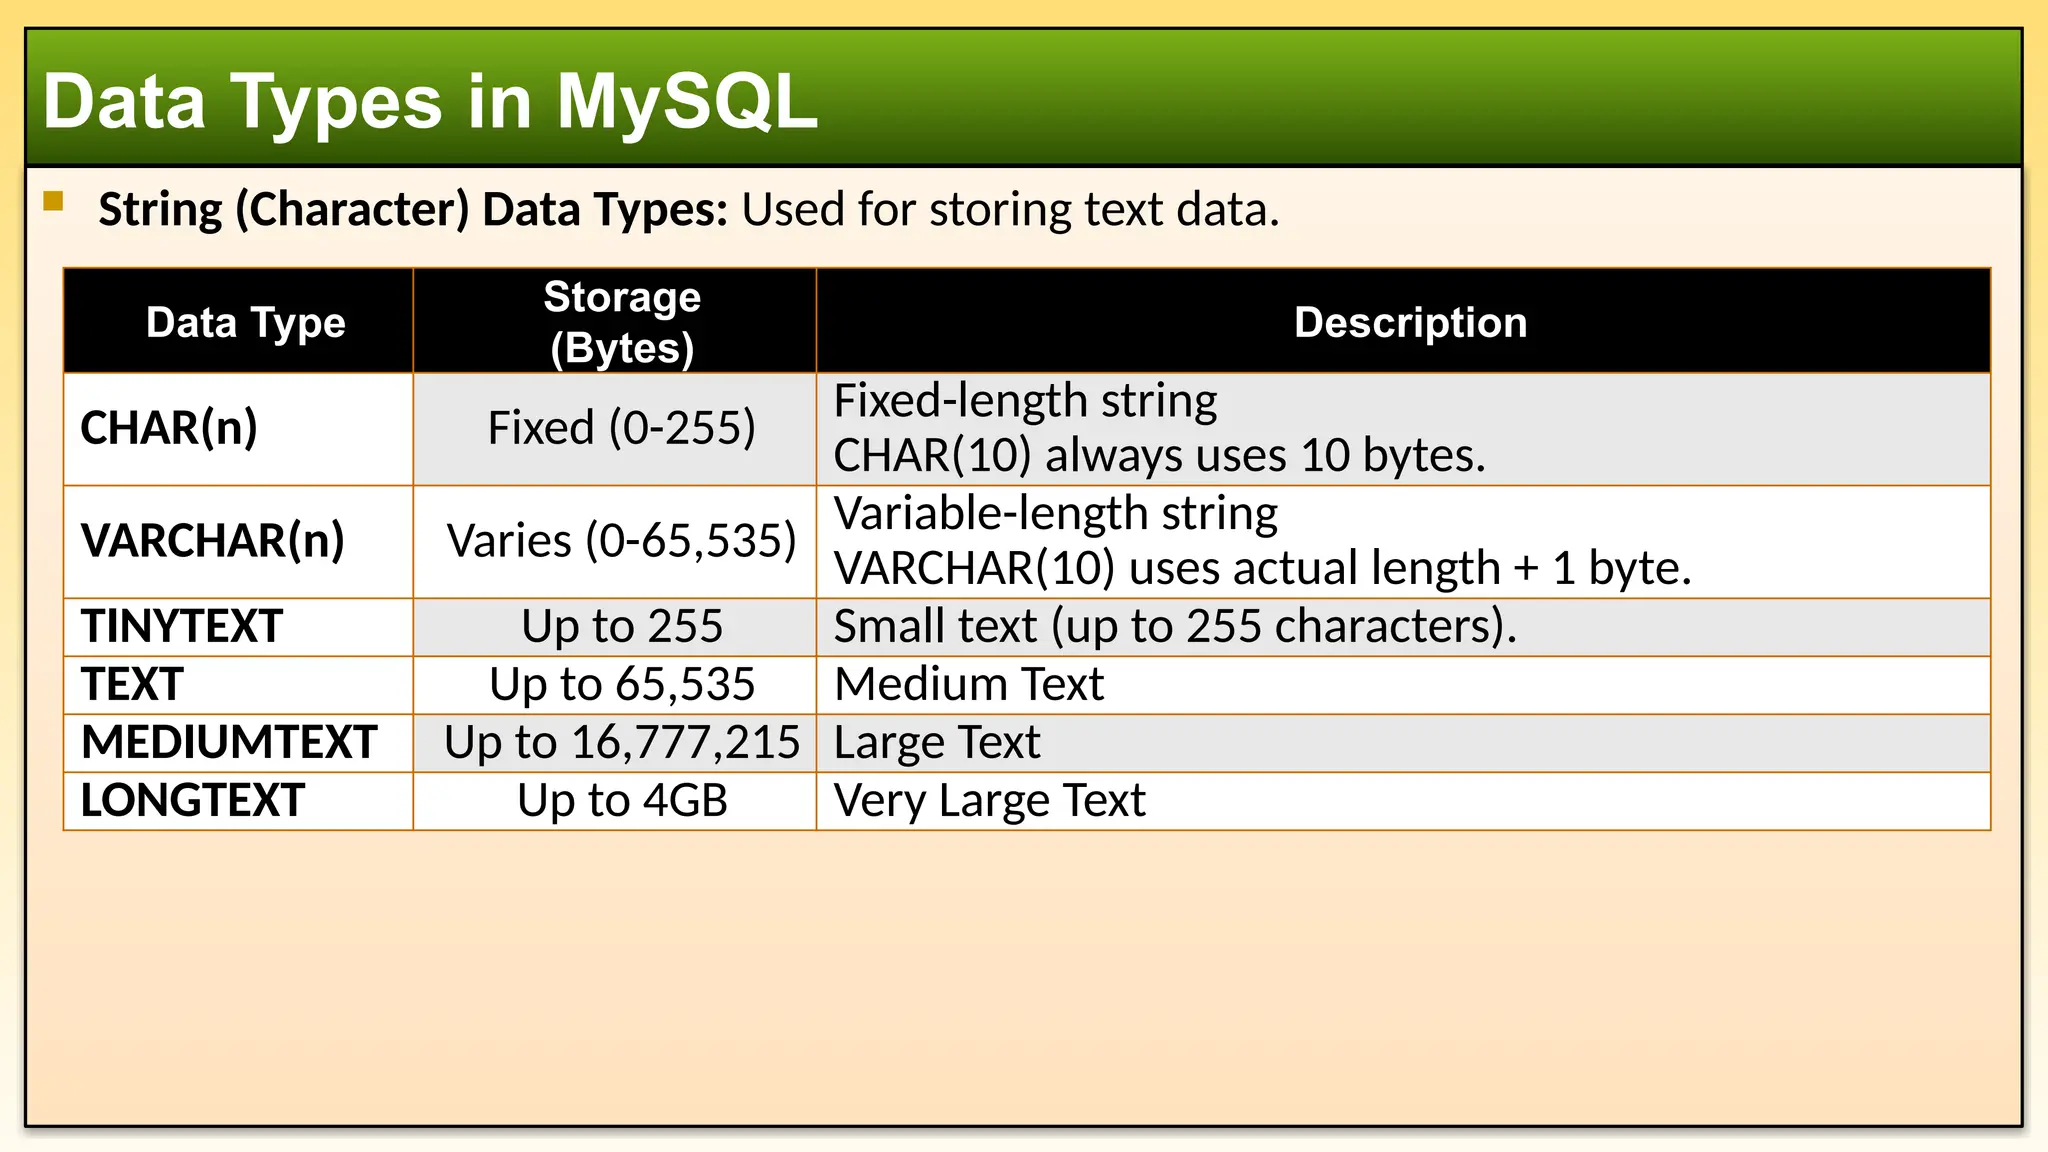Viewport: 2048px width, 1152px height.
Task: Click the Description column header
Action: [x=1410, y=323]
